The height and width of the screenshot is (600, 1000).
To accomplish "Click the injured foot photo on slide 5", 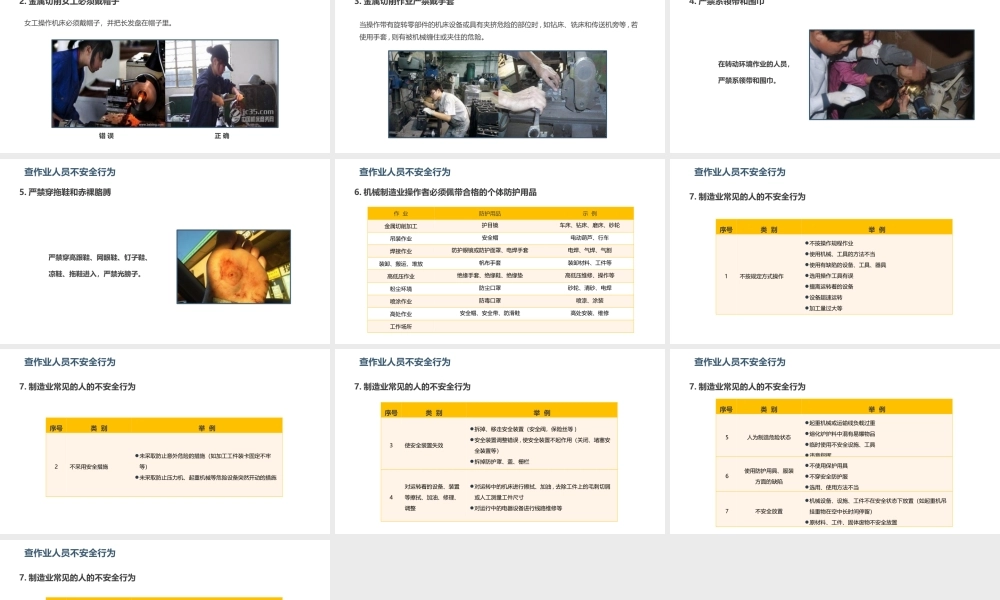I will [x=233, y=267].
